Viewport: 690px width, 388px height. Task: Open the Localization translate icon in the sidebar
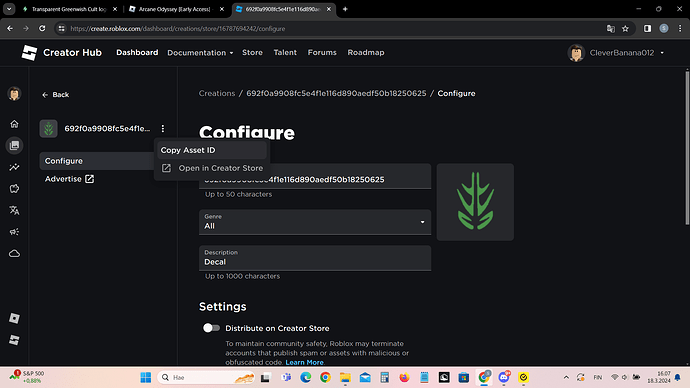click(14, 210)
